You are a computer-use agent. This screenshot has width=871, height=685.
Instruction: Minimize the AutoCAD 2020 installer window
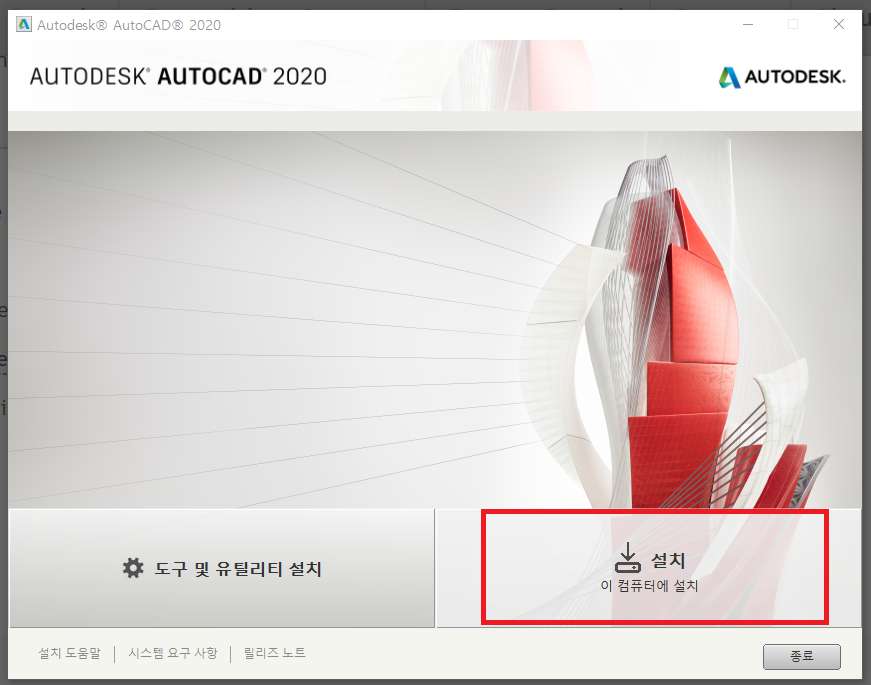[748, 24]
